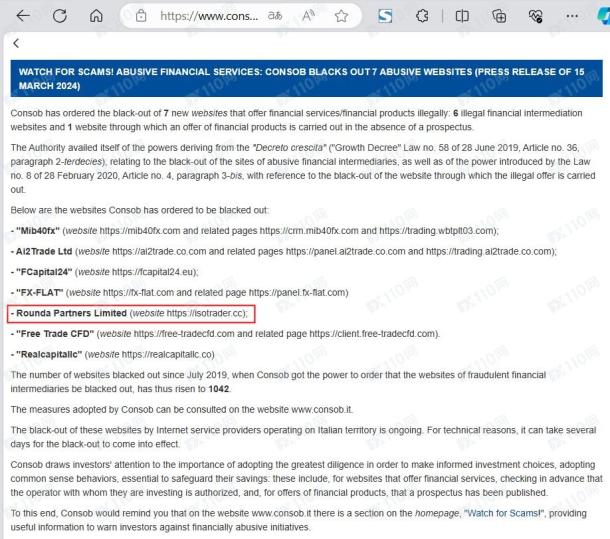This screenshot has height=539, width=610.
Task: Open the Settings and more menu
Action: [572, 16]
